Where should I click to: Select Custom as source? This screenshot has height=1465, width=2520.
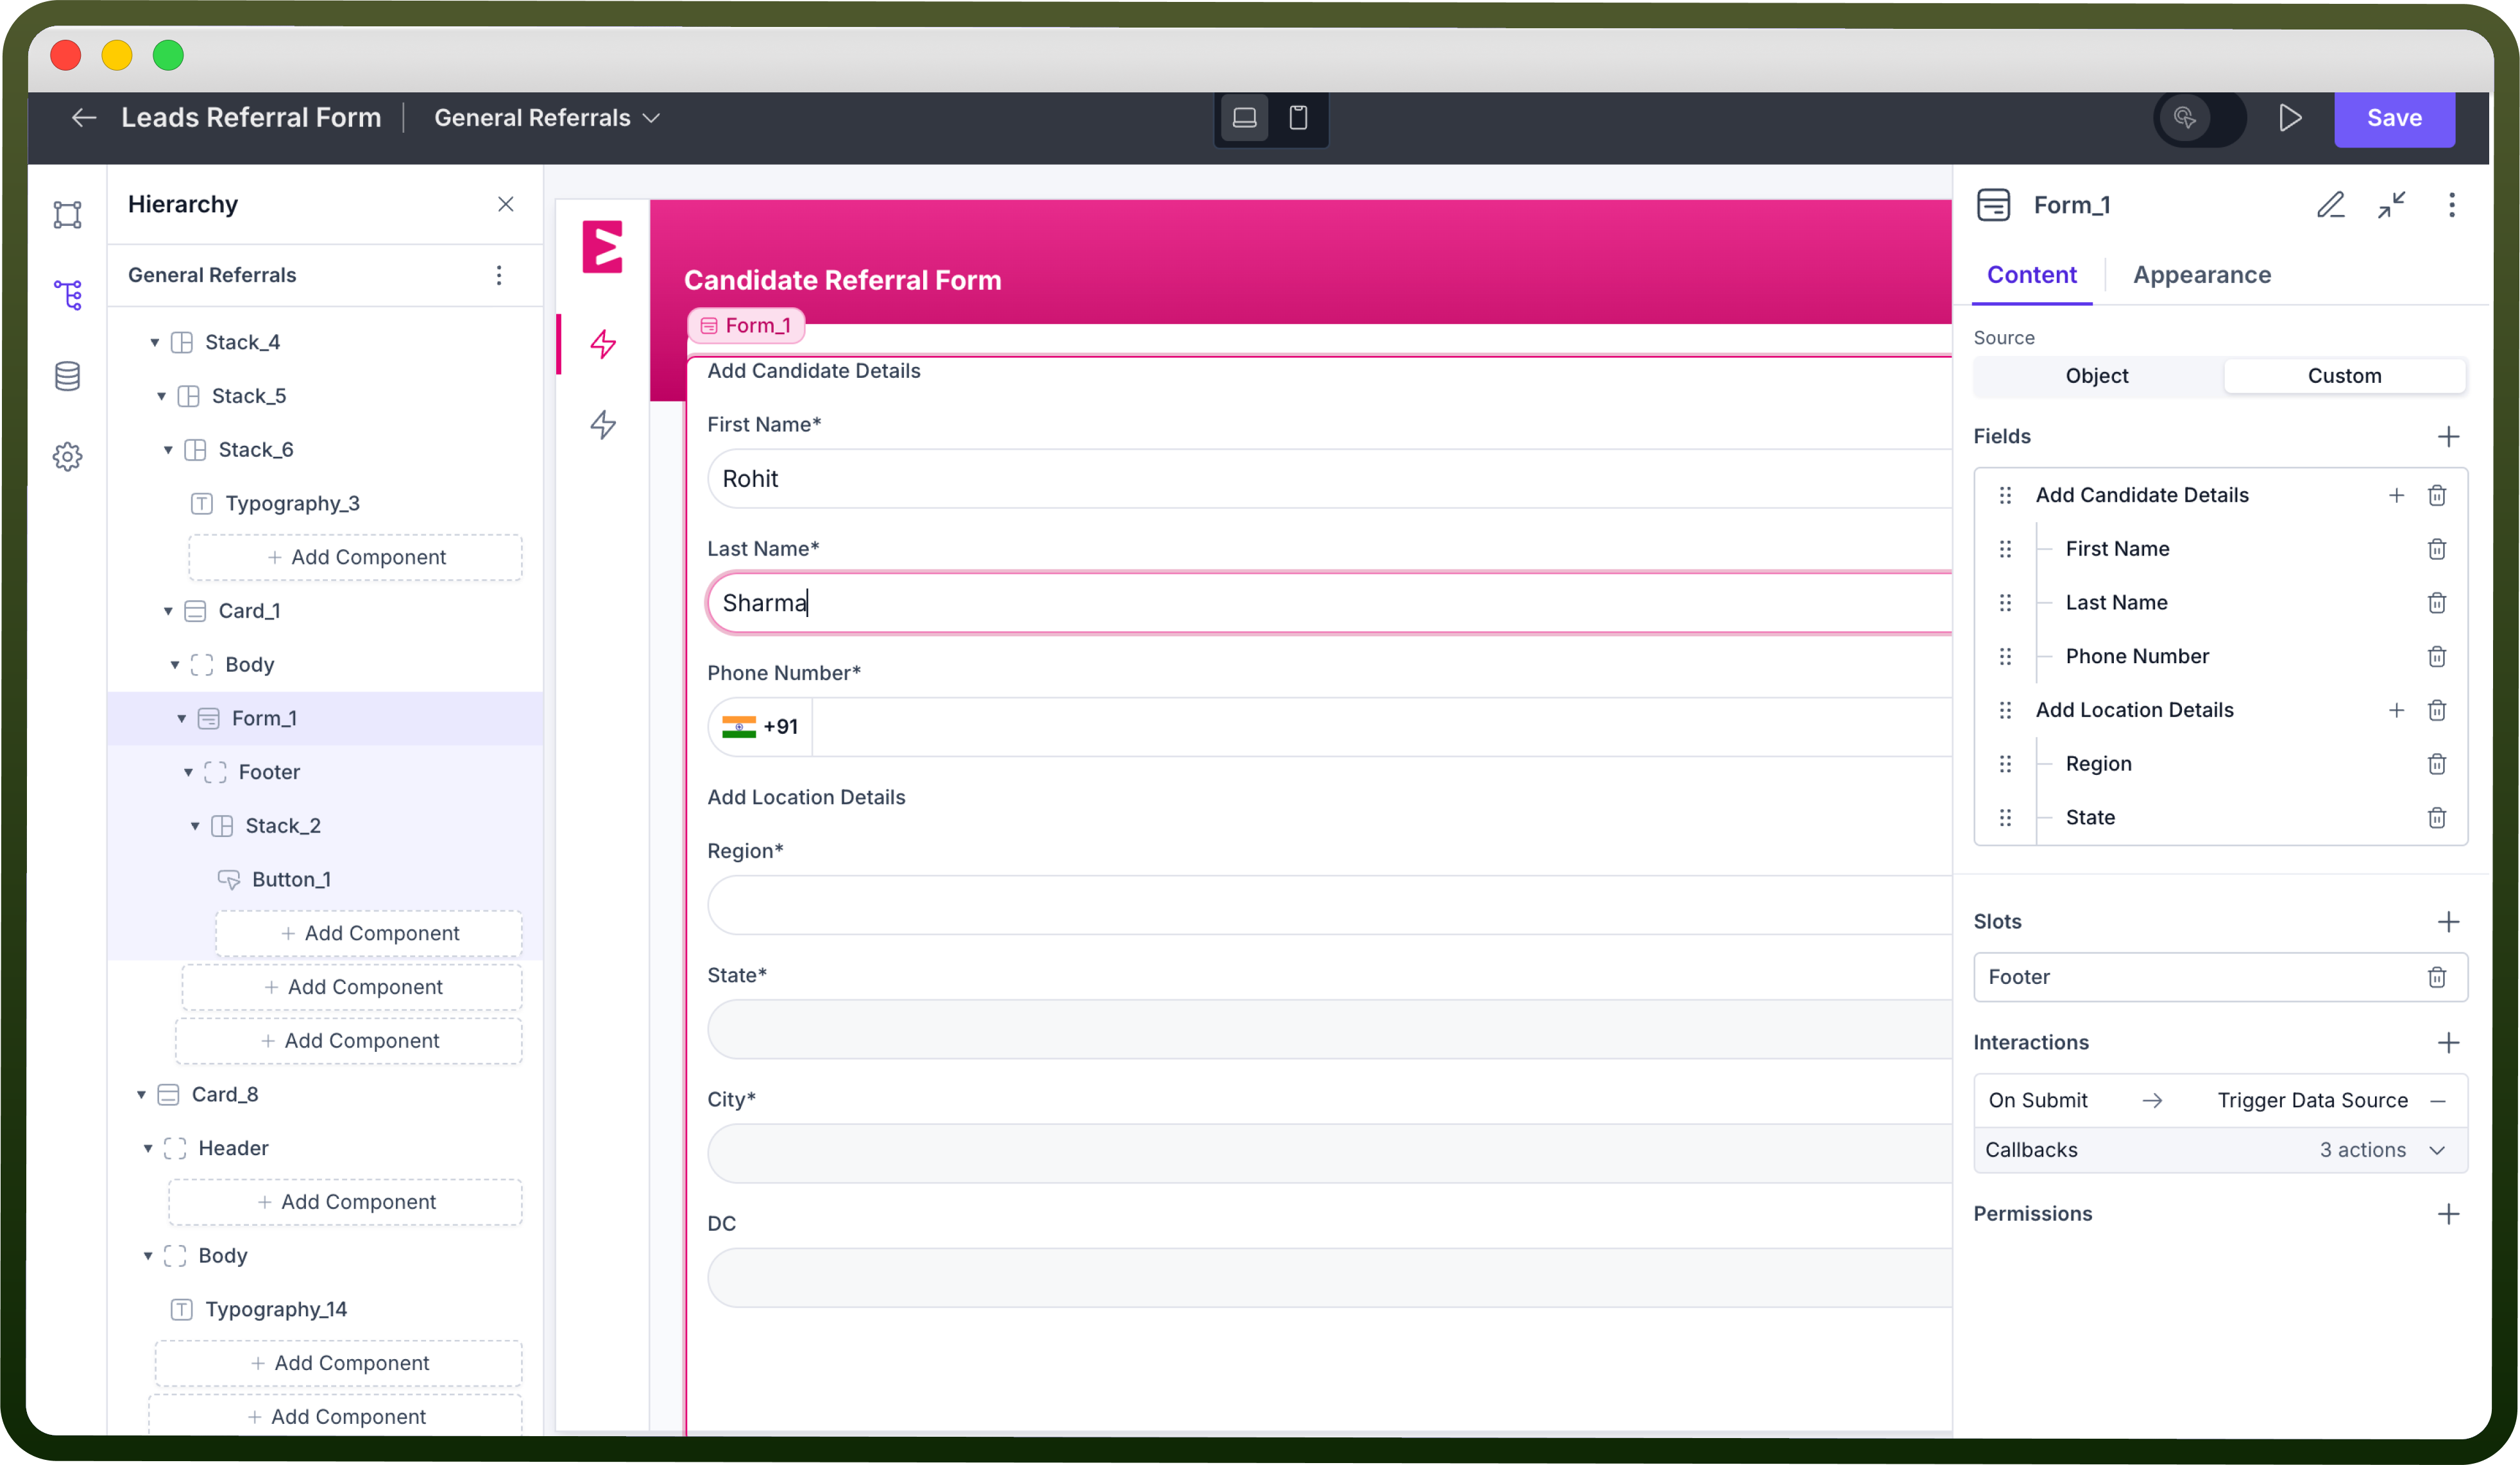click(2344, 376)
